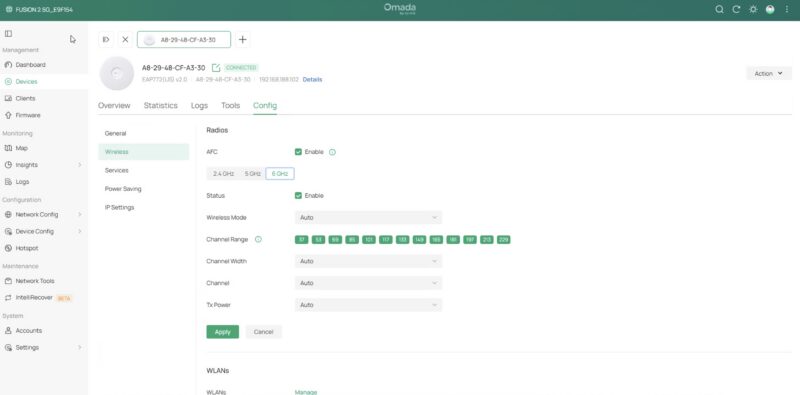Image resolution: width=800 pixels, height=395 pixels.
Task: Select the 5 GHz radio band tab
Action: 253,174
